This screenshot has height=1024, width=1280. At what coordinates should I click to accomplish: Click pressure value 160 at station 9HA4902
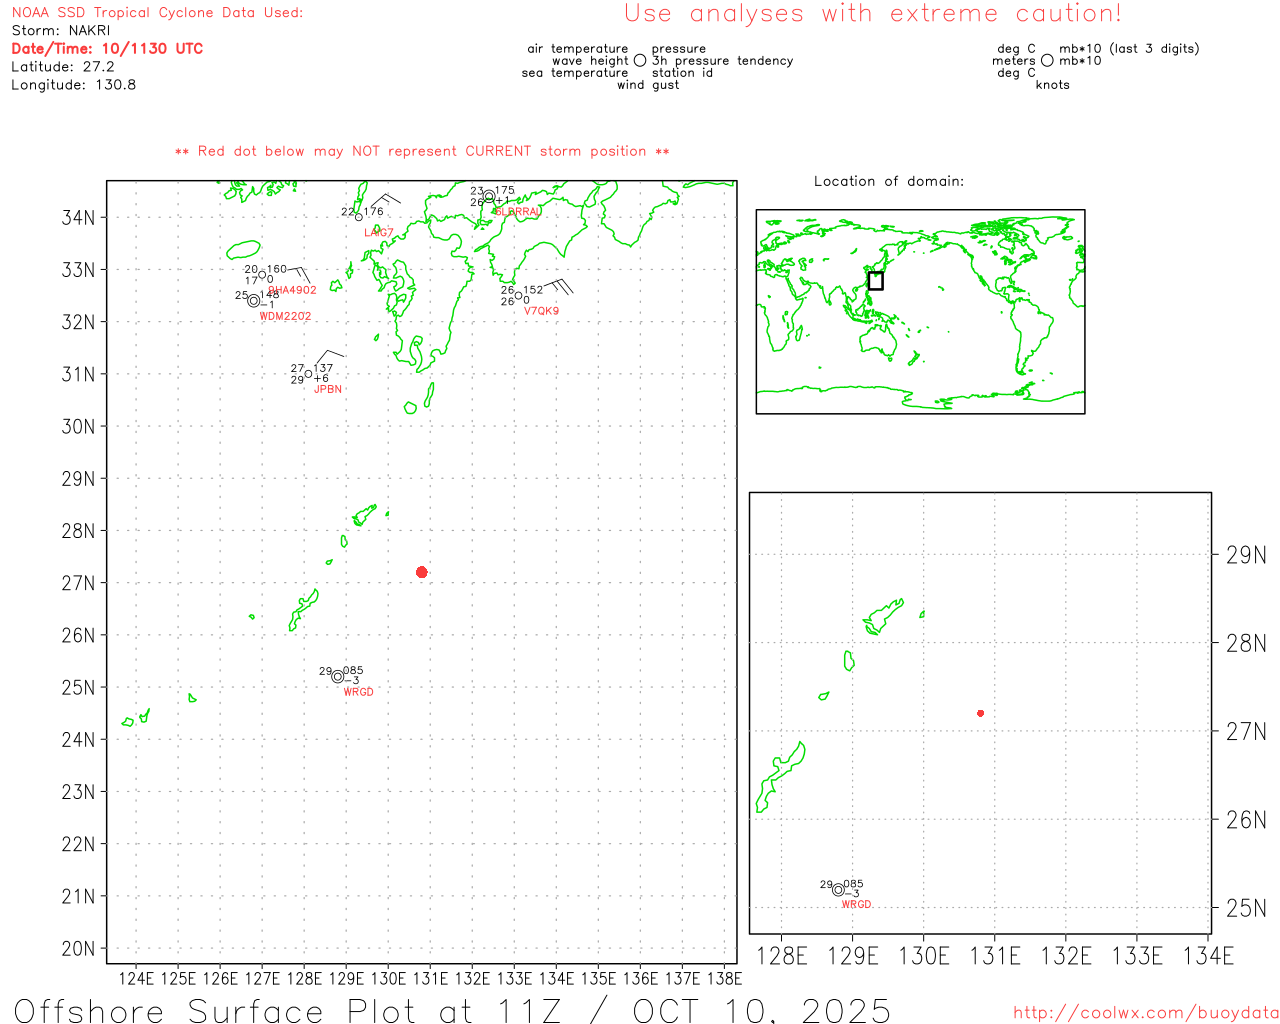277,269
